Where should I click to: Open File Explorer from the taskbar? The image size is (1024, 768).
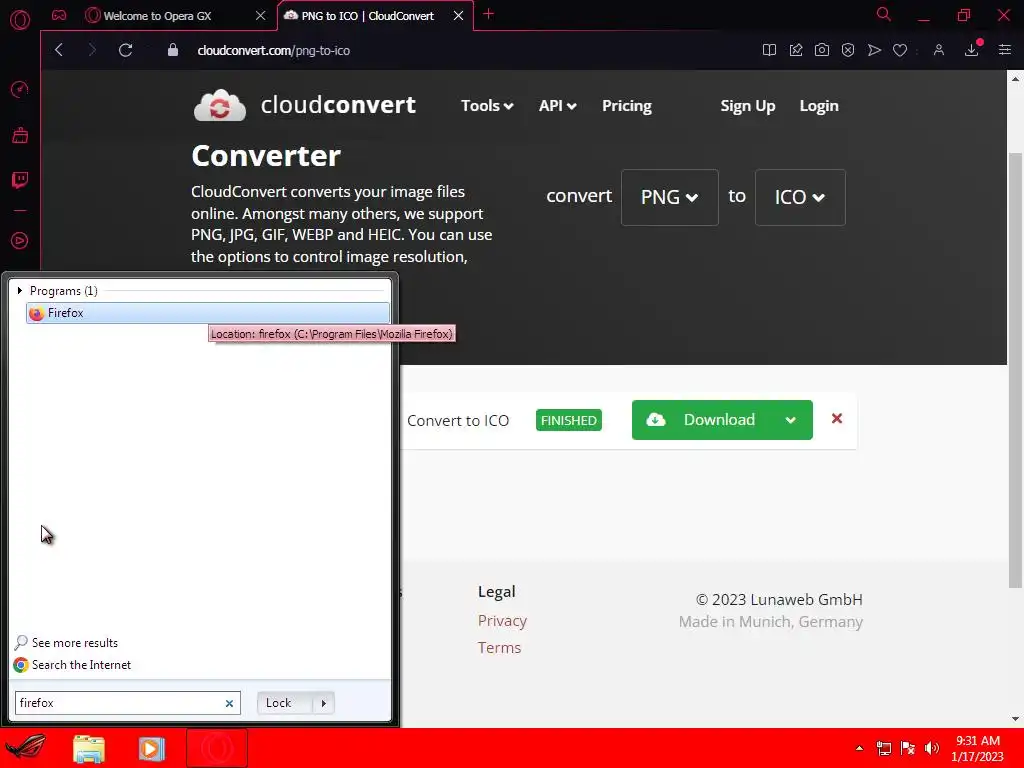(x=89, y=748)
